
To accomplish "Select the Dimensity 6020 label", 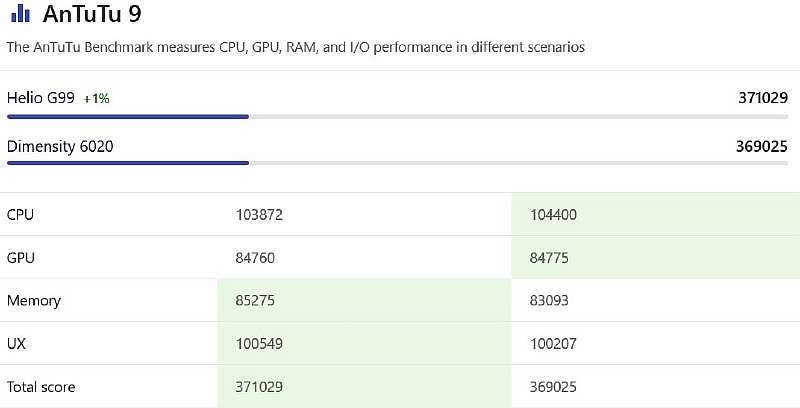I will click(60, 147).
